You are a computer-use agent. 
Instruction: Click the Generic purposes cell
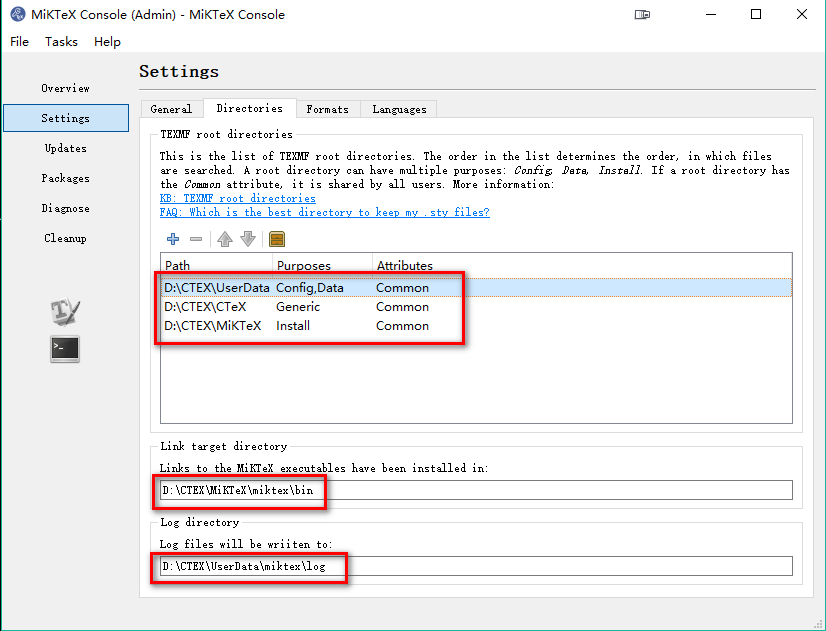[298, 307]
